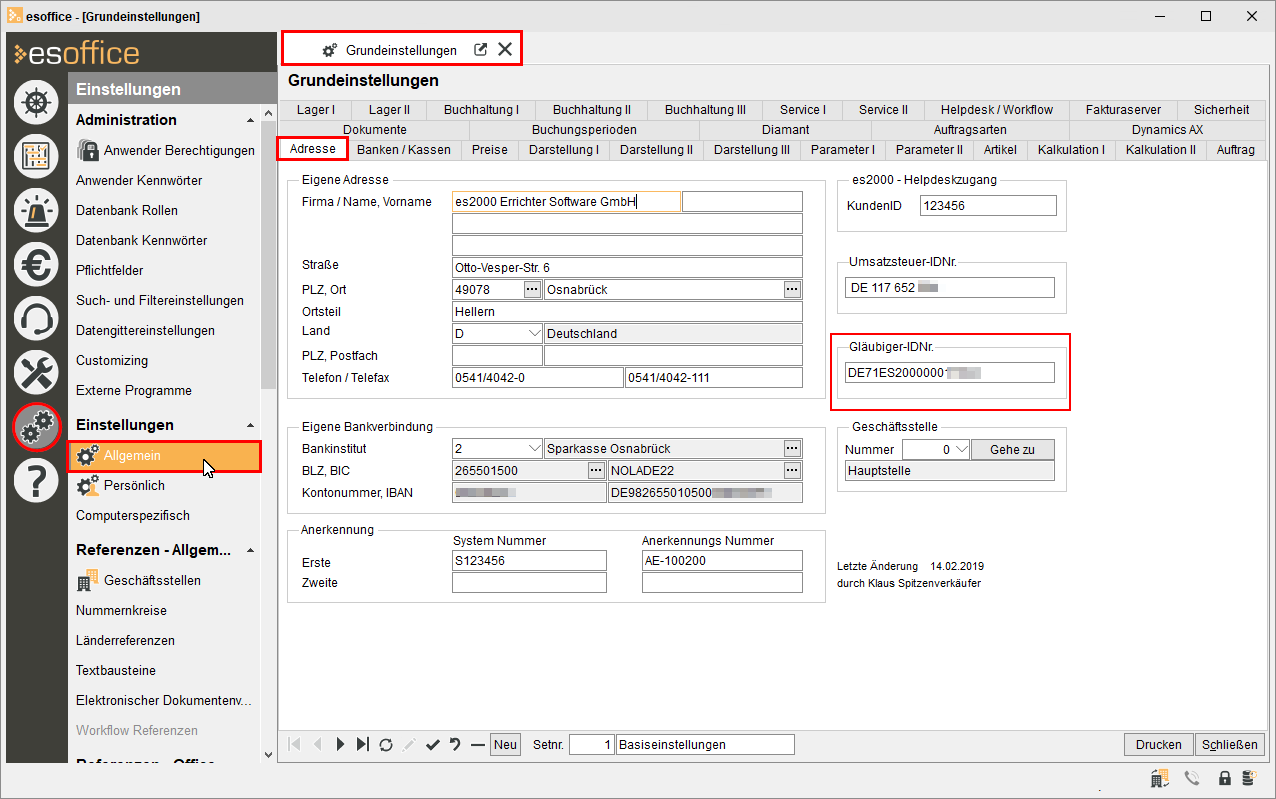Click the Schließen button
The image size is (1276, 799).
point(1230,744)
